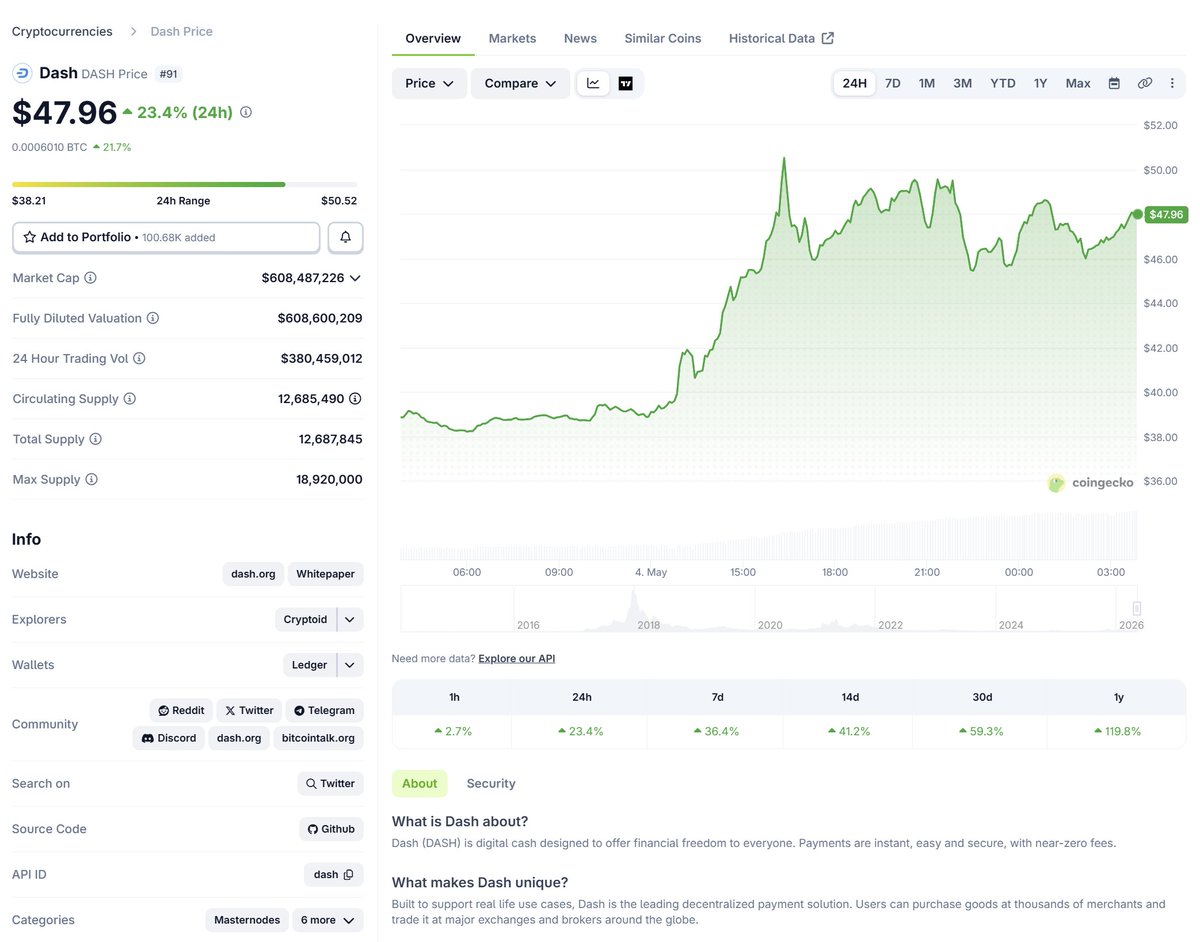
Task: Copy chart link icon
Action: pos(1145,83)
